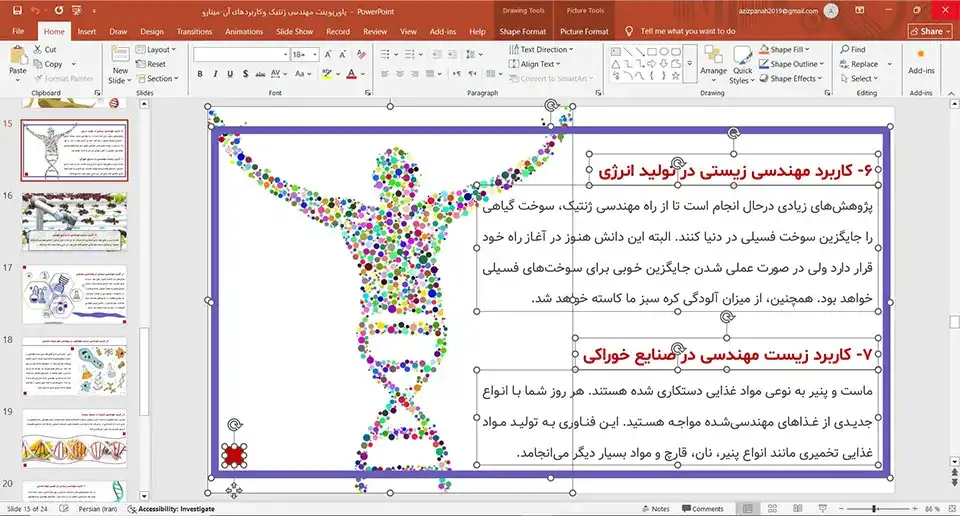This screenshot has height=516, width=960.
Task: Toggle Normal view in status bar
Action: (748, 509)
